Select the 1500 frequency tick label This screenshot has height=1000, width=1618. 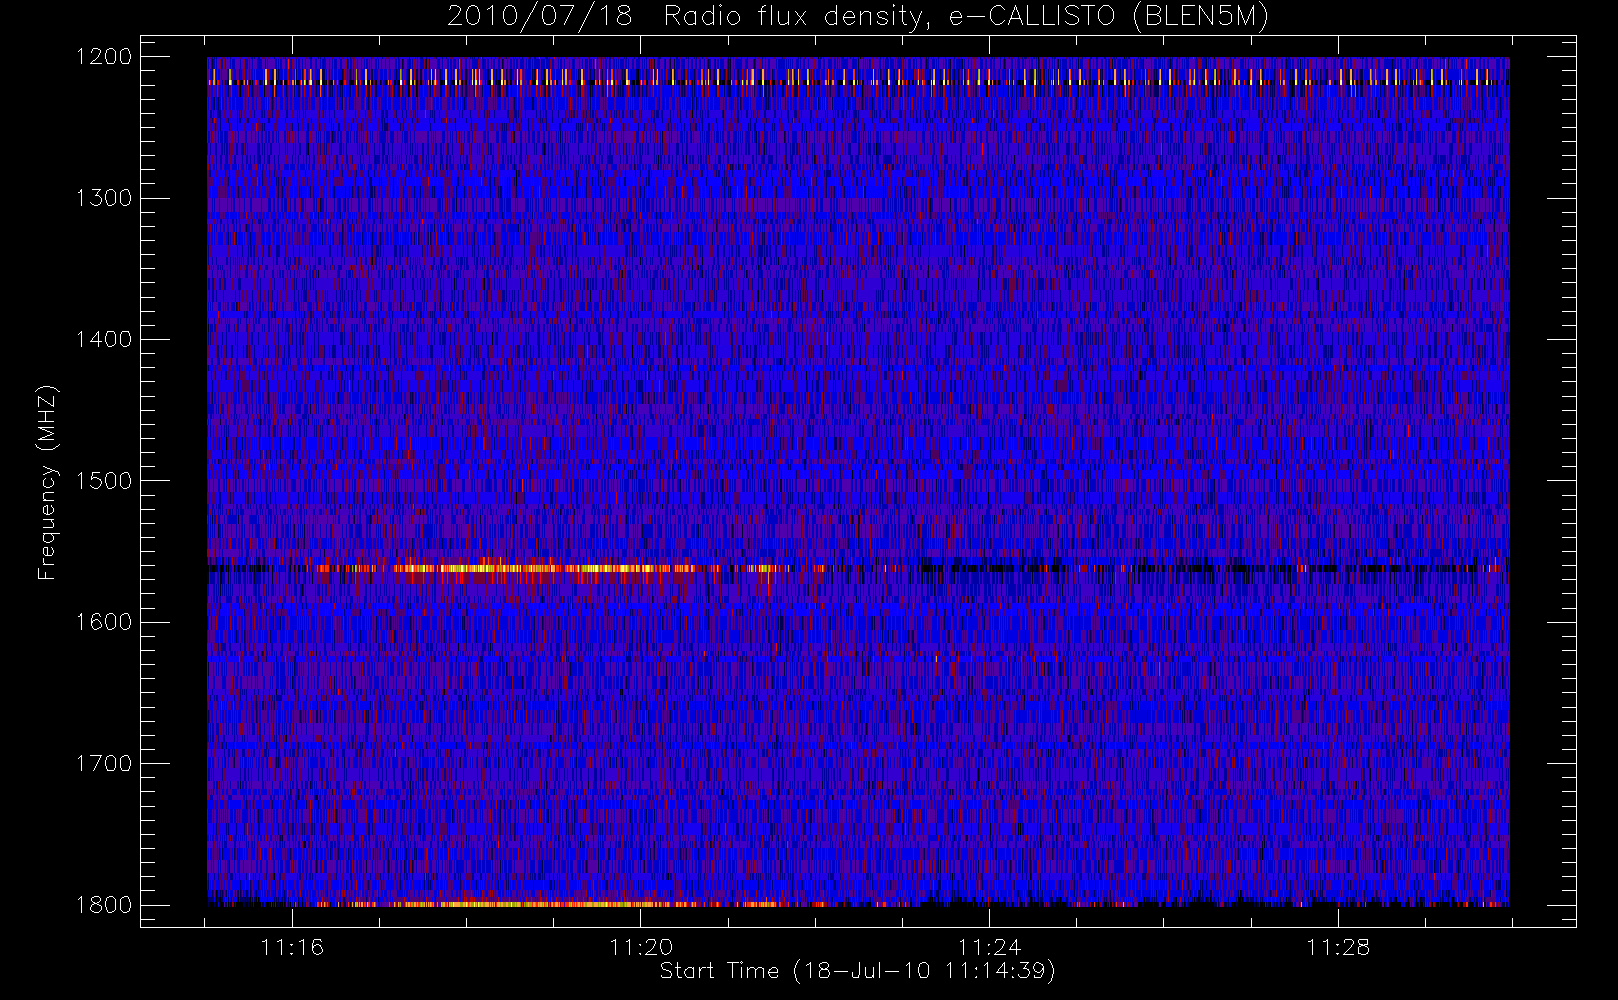(104, 481)
